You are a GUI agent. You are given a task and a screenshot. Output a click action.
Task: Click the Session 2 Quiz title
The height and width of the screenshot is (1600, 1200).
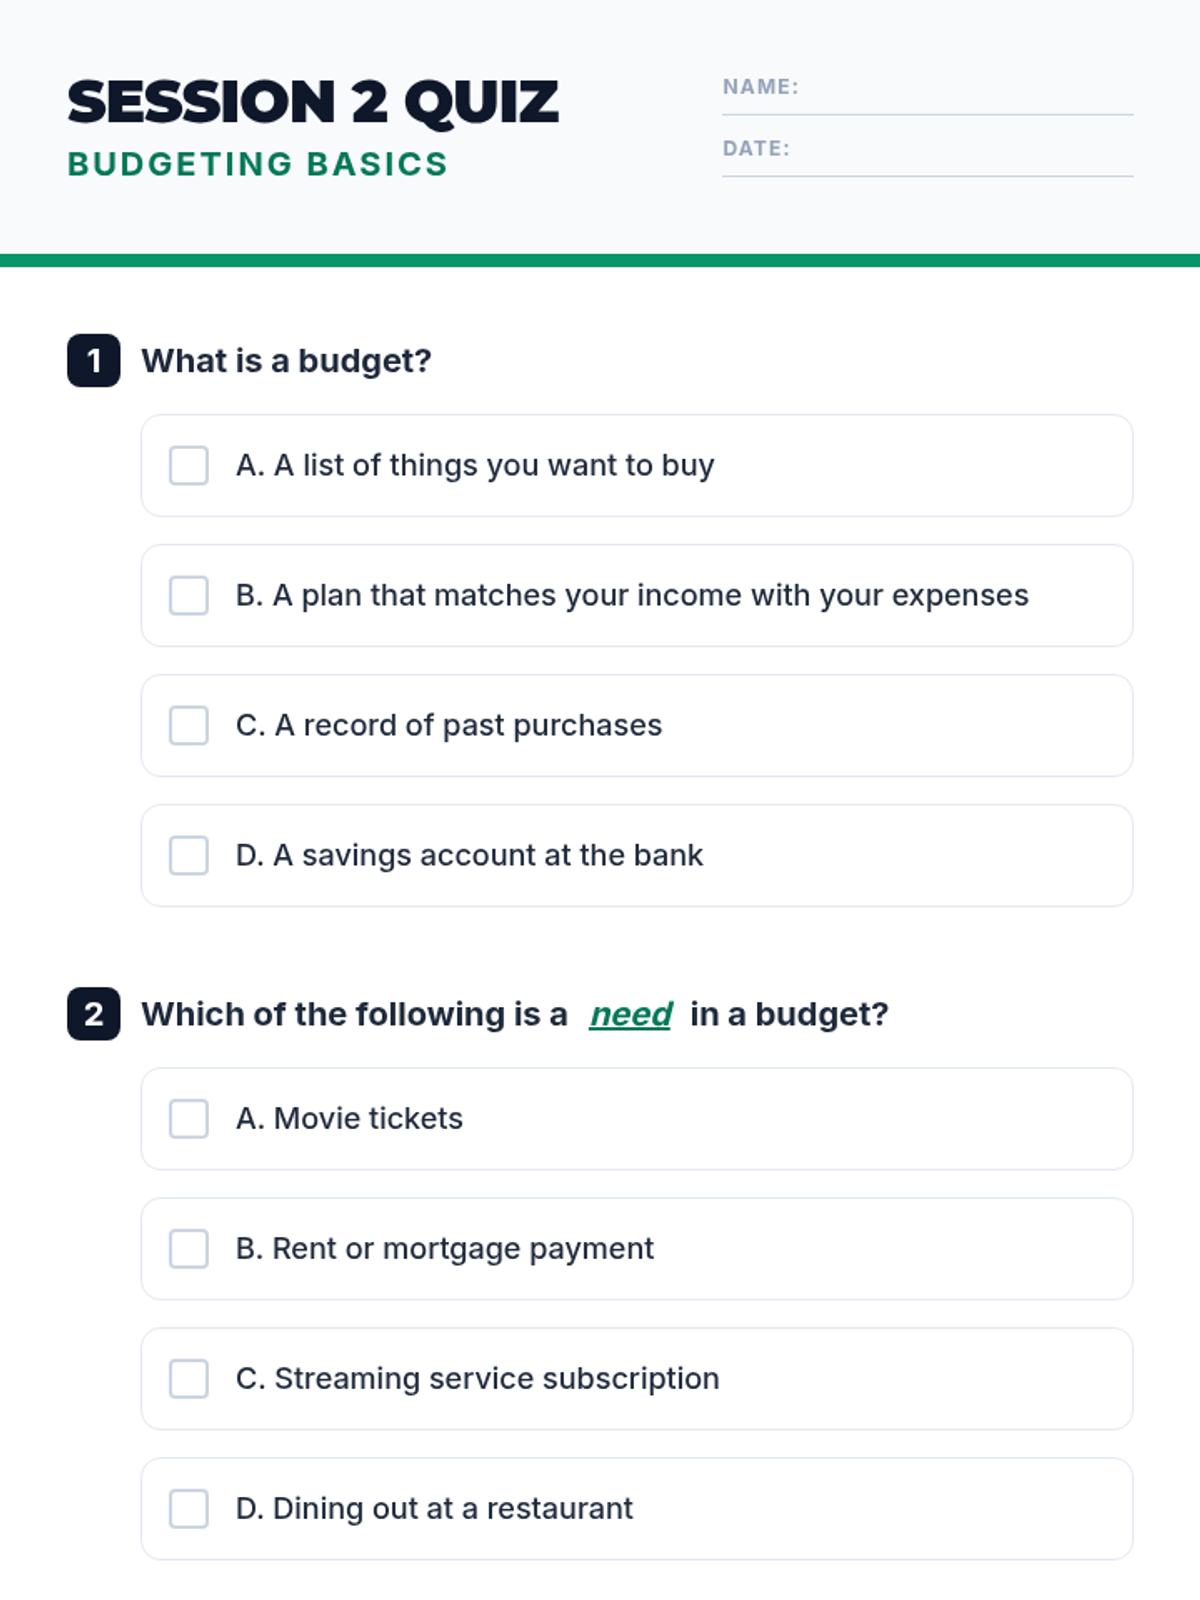point(313,102)
